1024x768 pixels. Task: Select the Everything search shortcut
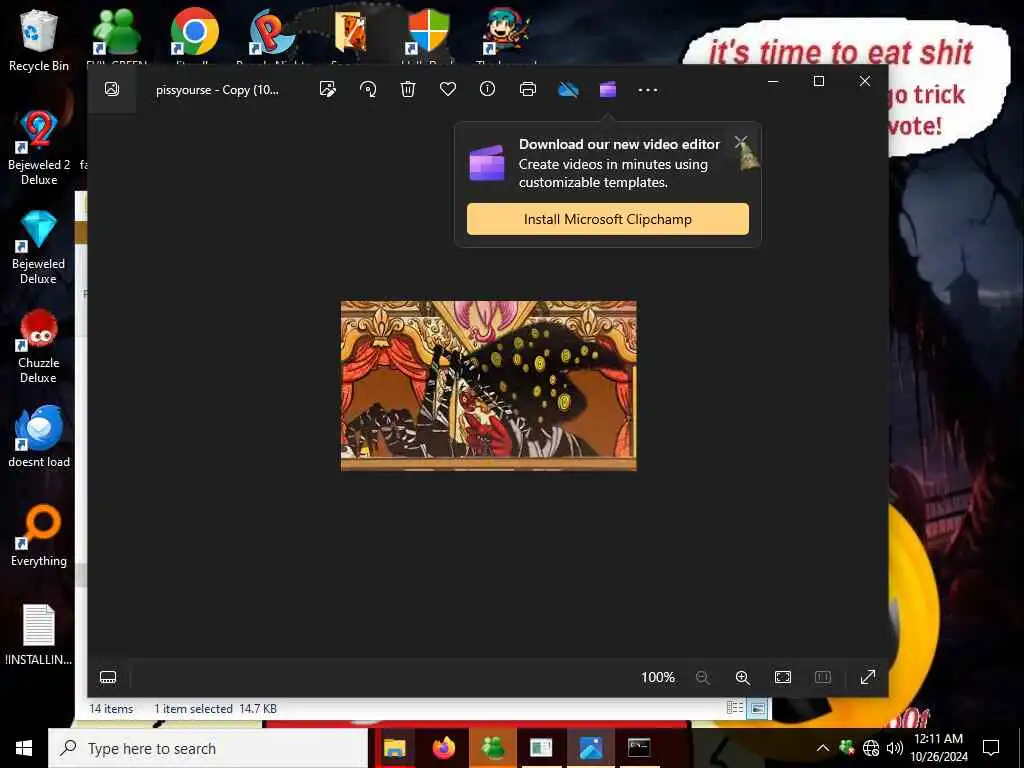click(39, 536)
